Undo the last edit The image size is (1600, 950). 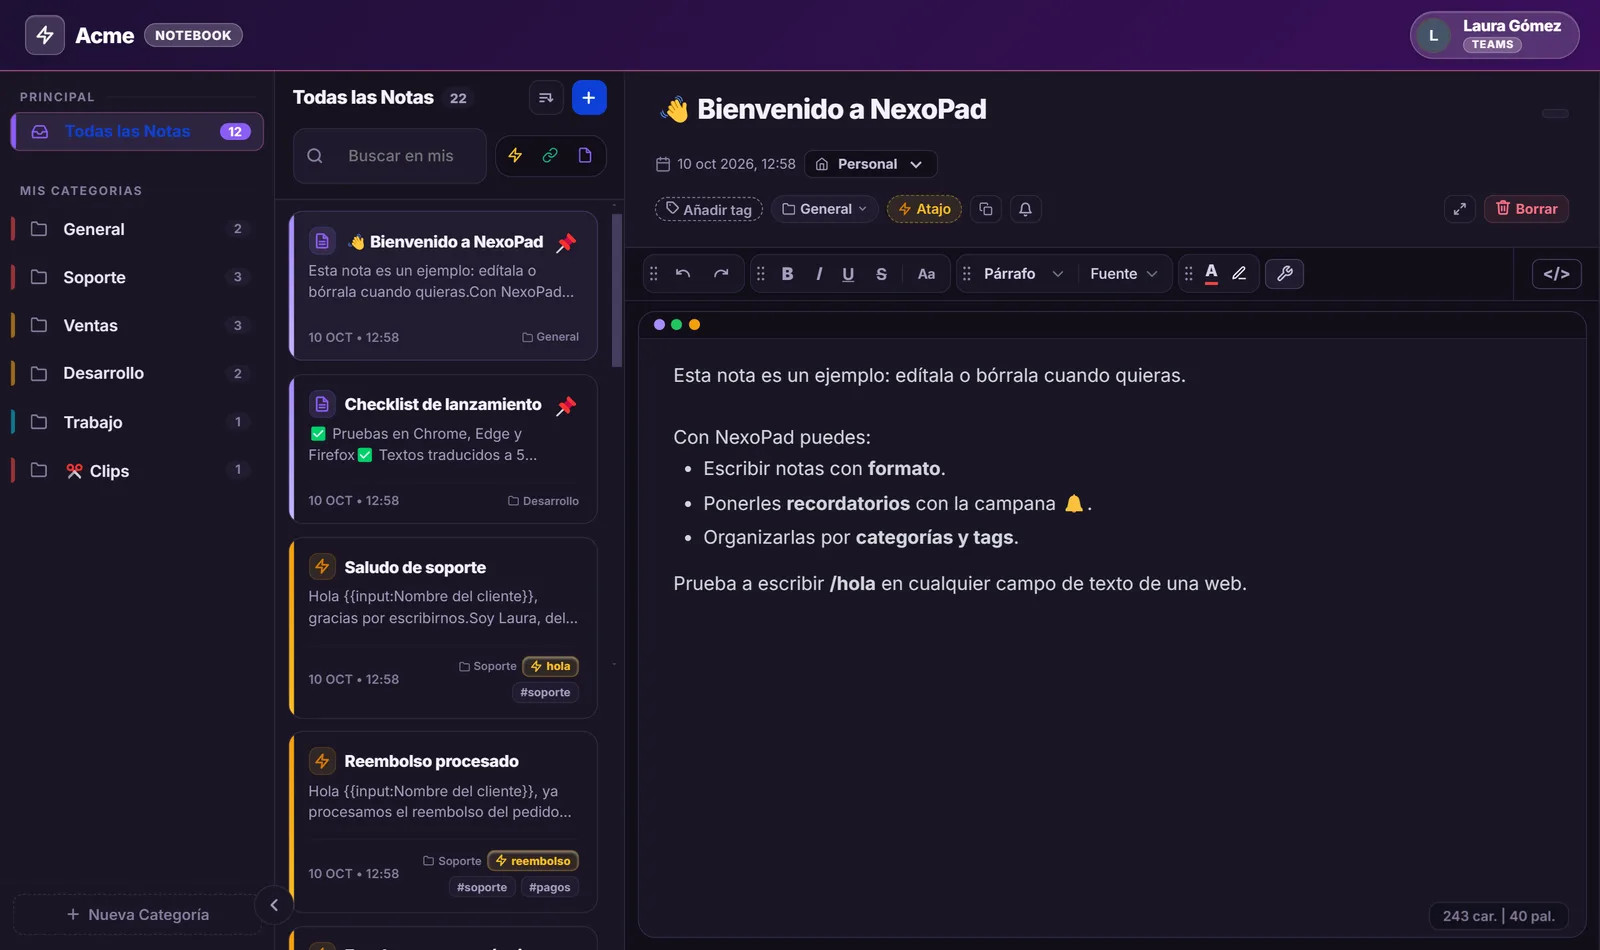tap(683, 273)
